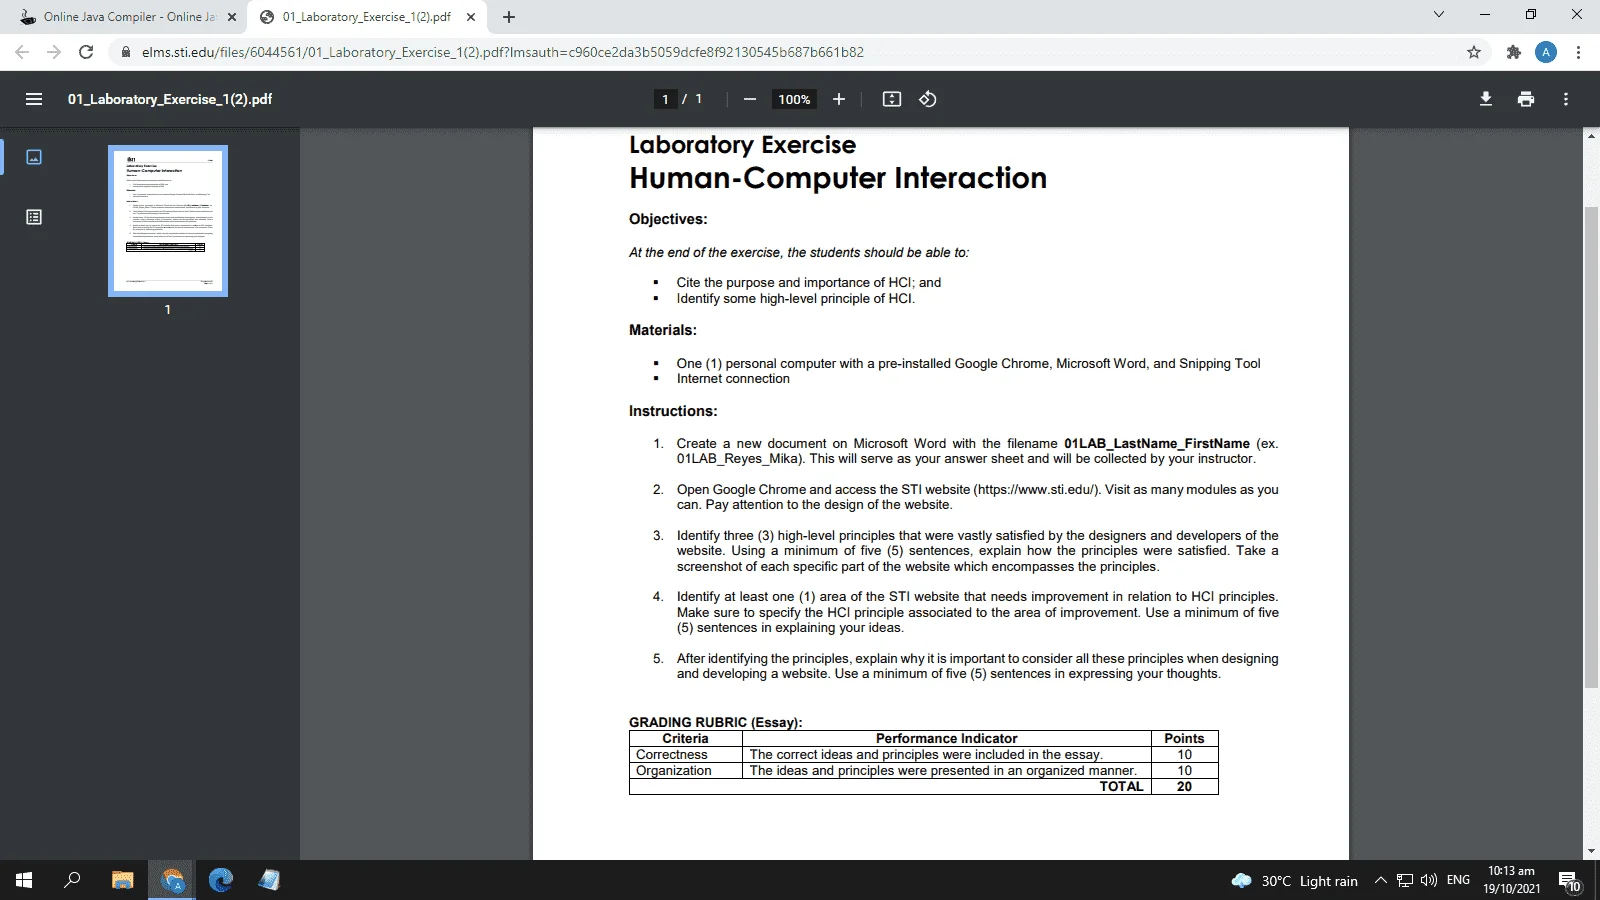Viewport: 1600px width, 900px height.
Task: Click 'Internet connection' bullet text
Action: click(733, 379)
